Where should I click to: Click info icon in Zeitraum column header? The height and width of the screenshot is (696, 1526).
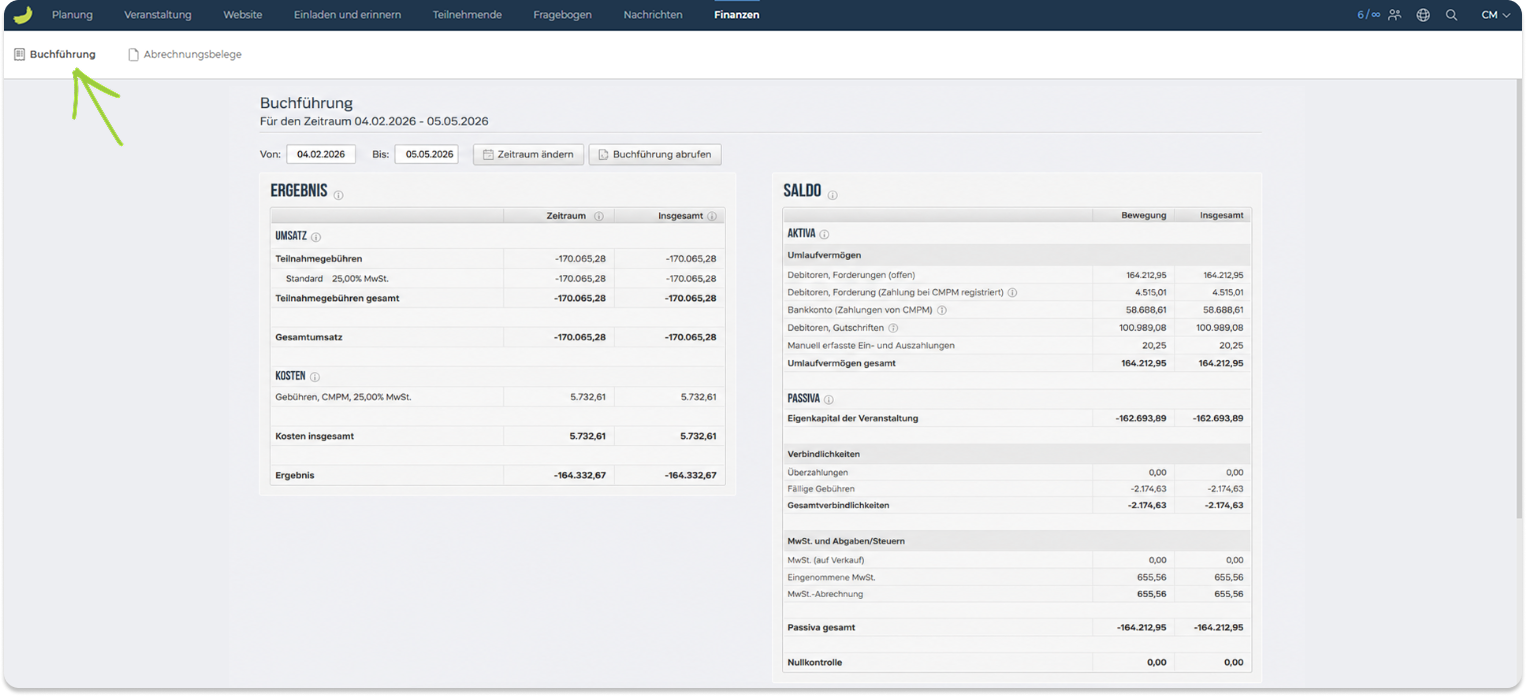(x=599, y=216)
